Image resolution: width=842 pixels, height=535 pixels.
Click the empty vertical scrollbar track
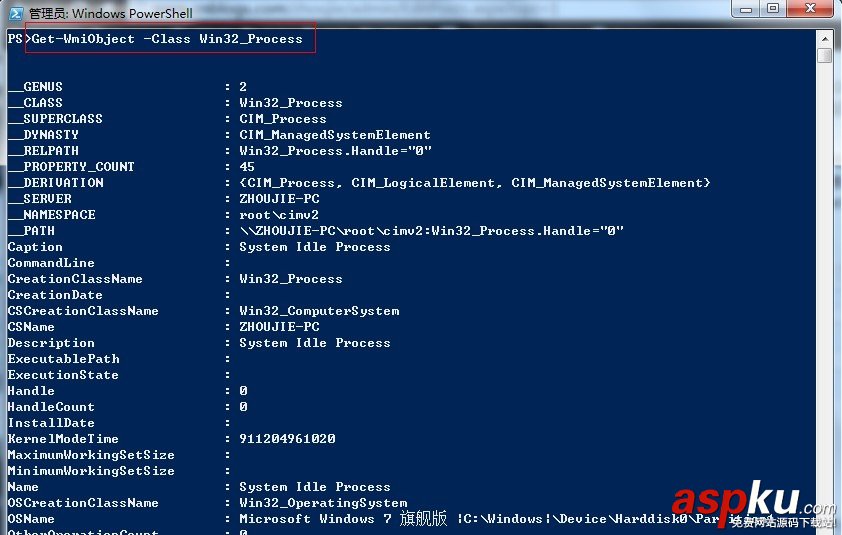[x=824, y=300]
